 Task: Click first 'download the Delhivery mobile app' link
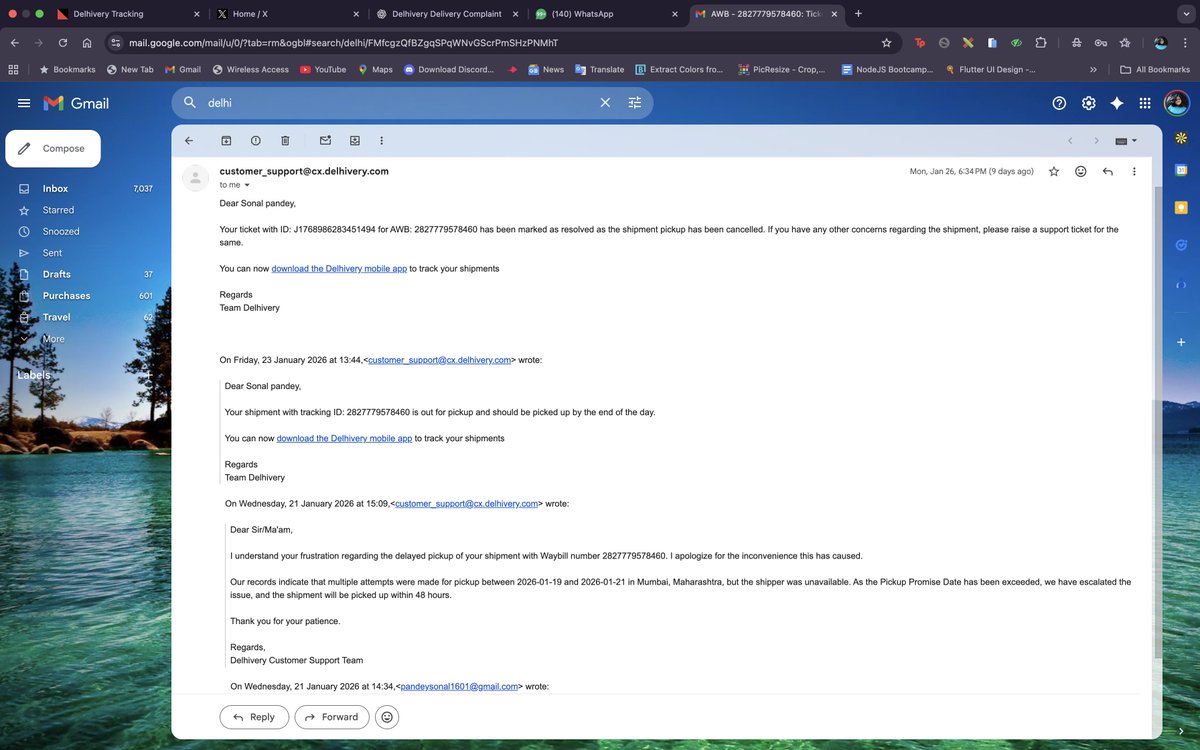339,268
